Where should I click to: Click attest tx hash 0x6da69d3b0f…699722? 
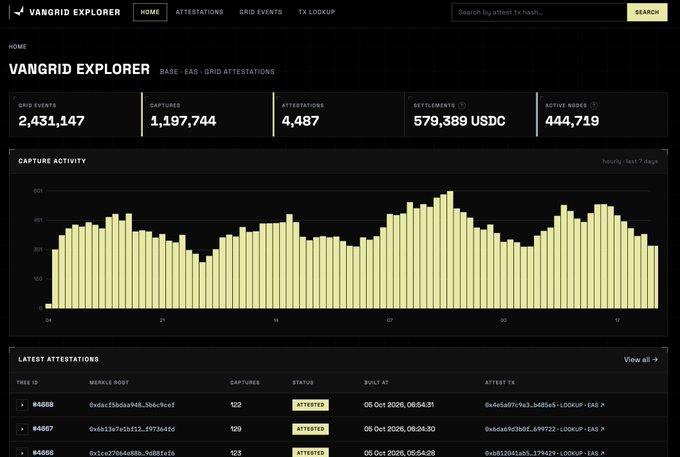[x=520, y=429]
